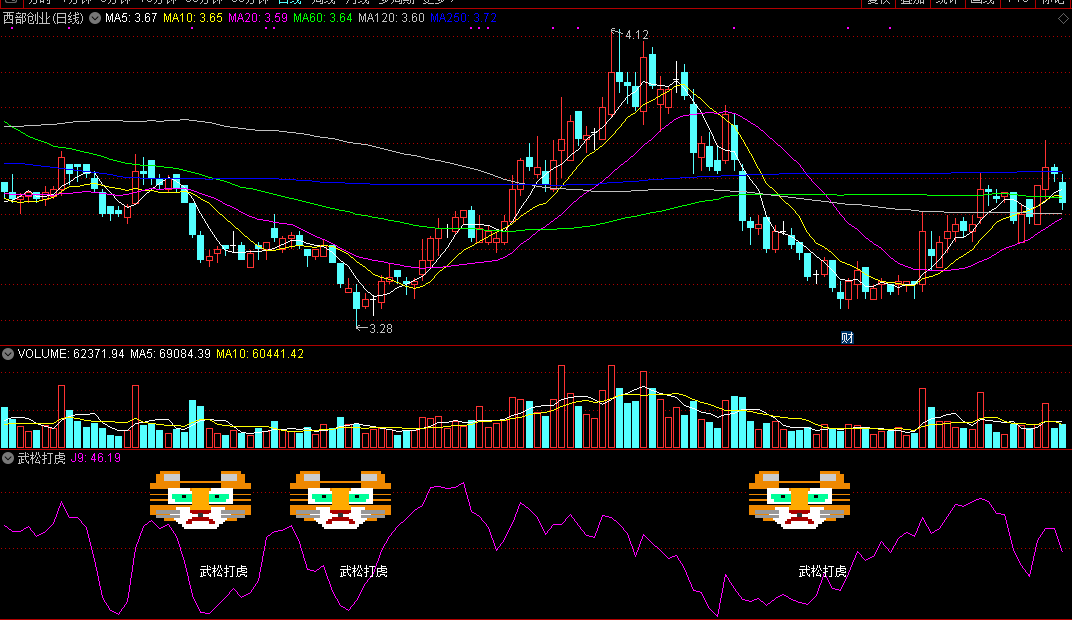Expand the VOLUME indicator dropdown arrow
This screenshot has width=1072, height=620.
coord(8,354)
